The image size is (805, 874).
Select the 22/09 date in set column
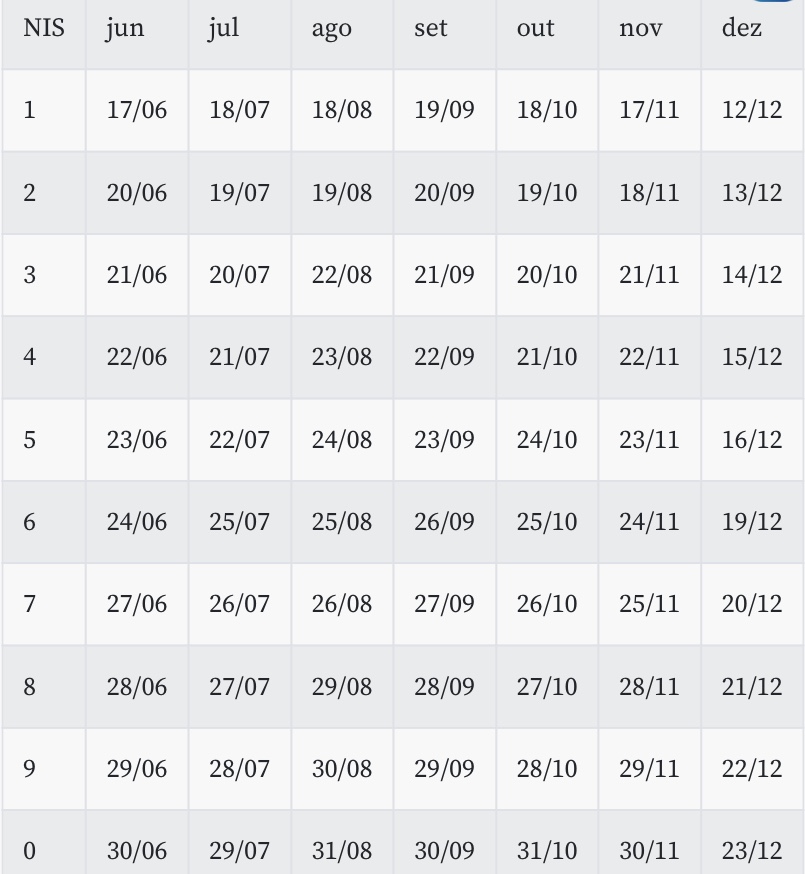tap(444, 357)
